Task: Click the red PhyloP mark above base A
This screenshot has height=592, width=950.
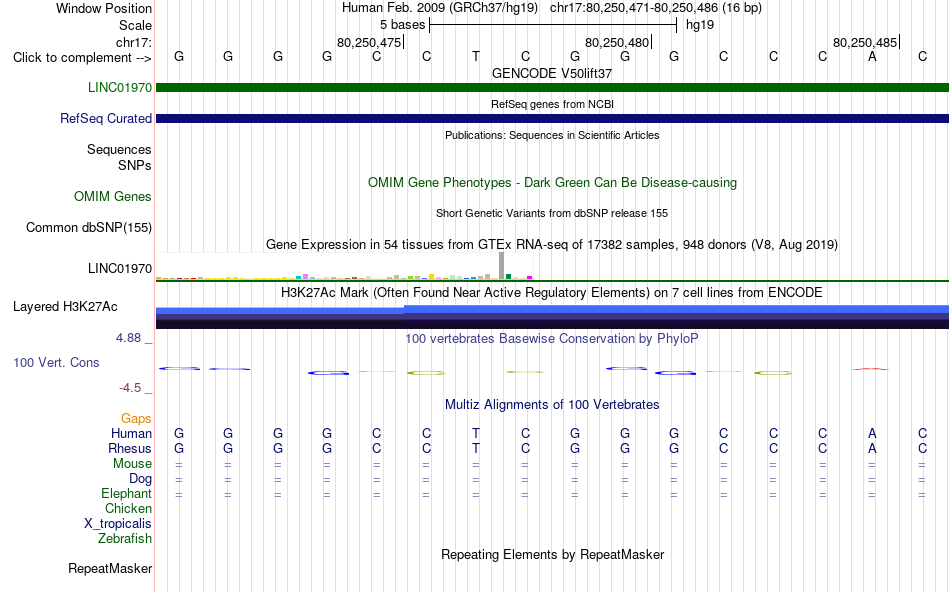Action: (x=871, y=369)
